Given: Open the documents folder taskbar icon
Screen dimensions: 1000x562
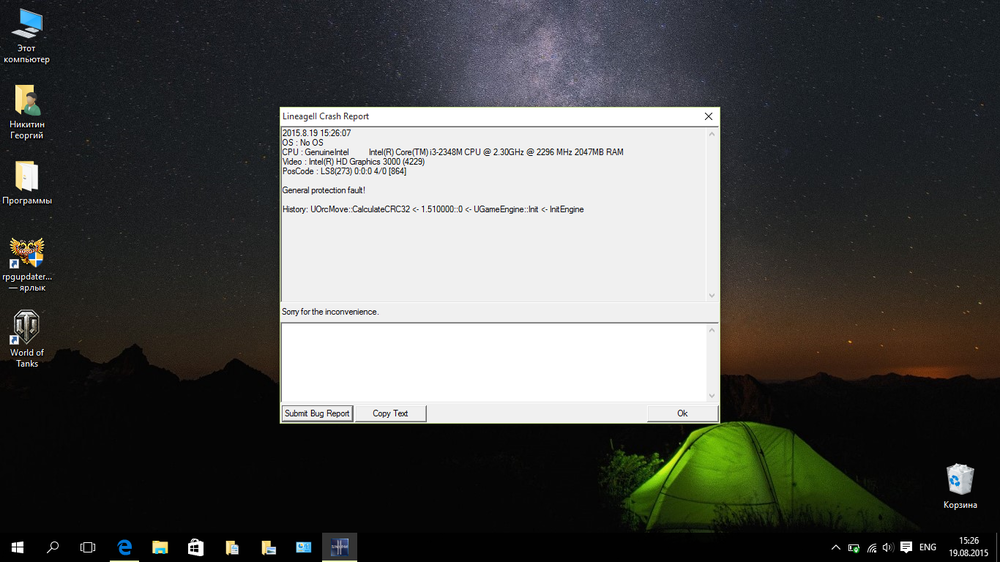Looking at the screenshot, I should point(232,547).
